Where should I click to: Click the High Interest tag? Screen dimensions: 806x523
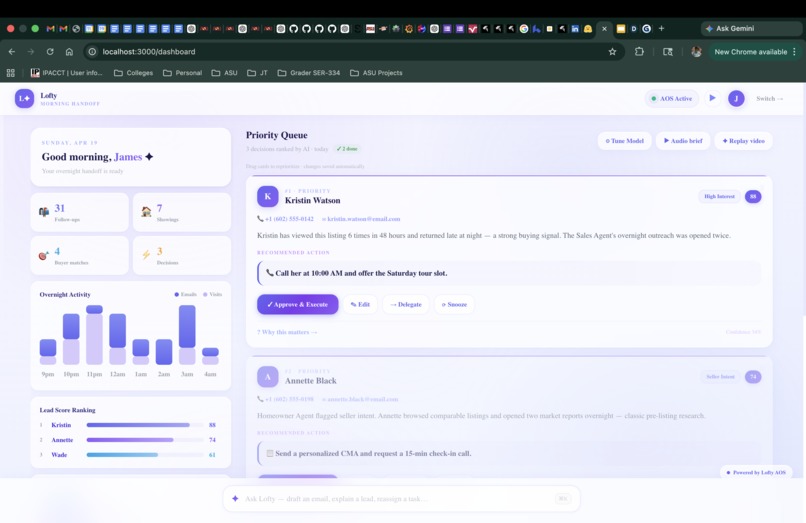pos(719,196)
